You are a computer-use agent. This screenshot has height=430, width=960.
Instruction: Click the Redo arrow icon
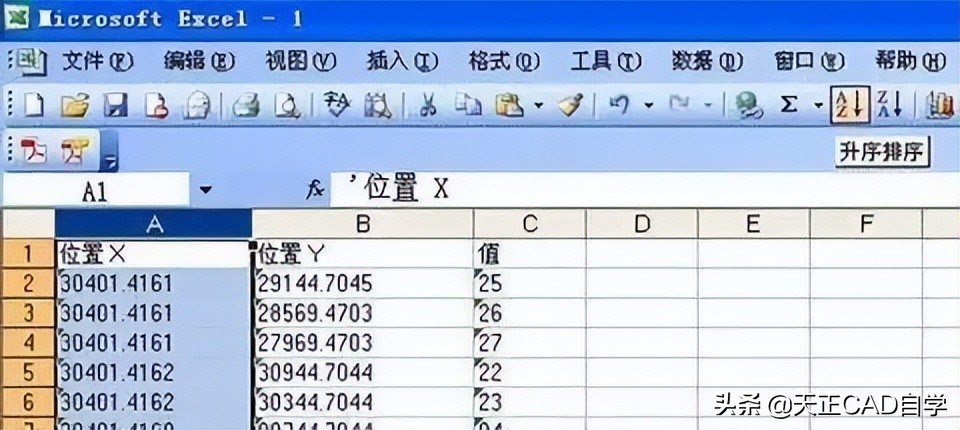click(x=679, y=105)
